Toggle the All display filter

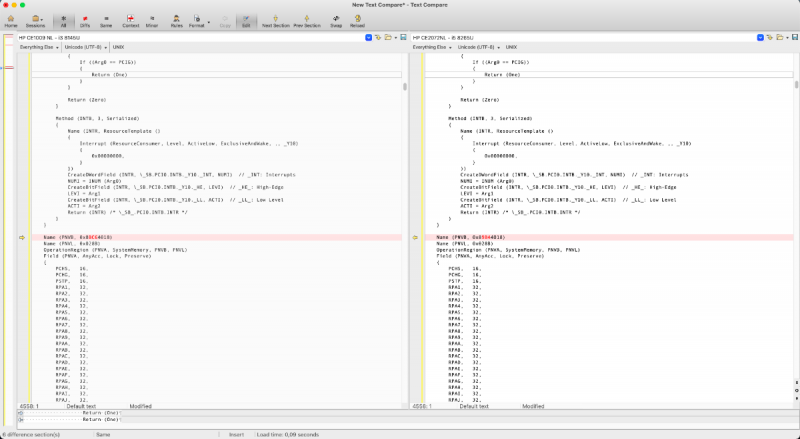[63, 20]
